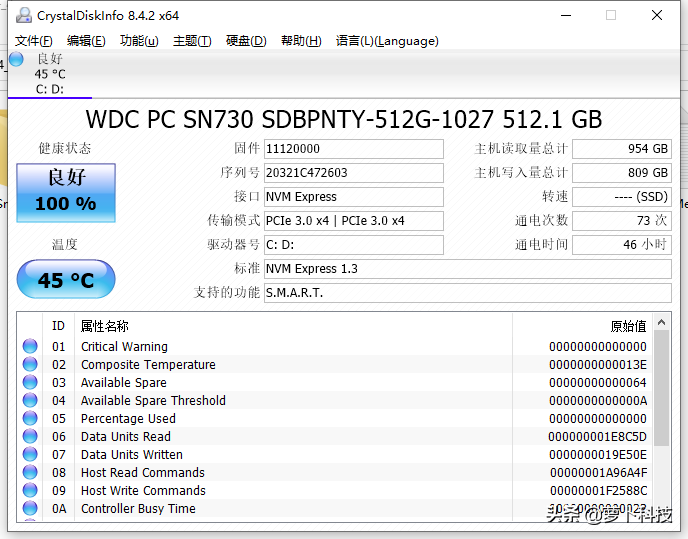Click the features field S.M.A.R.T.
The image size is (688, 539).
(468, 293)
